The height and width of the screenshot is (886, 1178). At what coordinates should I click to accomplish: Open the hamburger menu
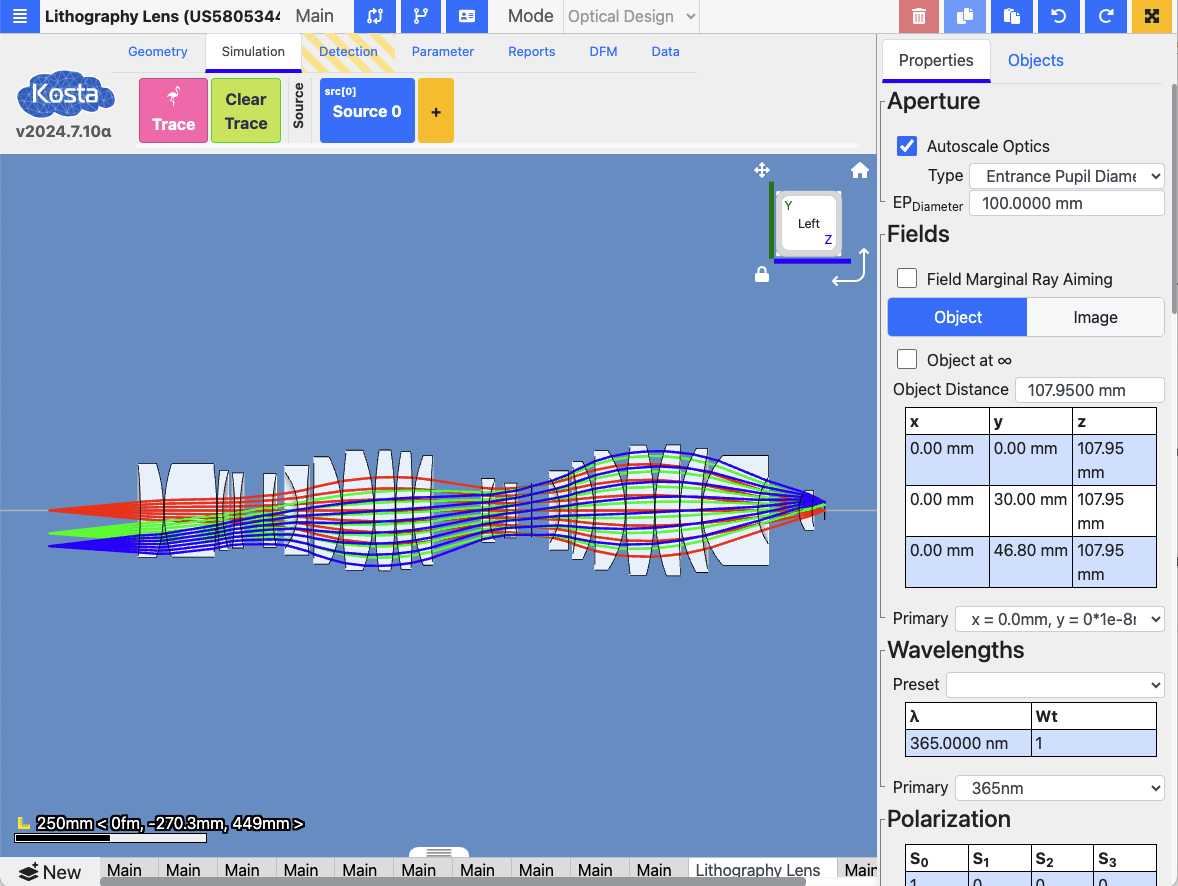coord(19,16)
